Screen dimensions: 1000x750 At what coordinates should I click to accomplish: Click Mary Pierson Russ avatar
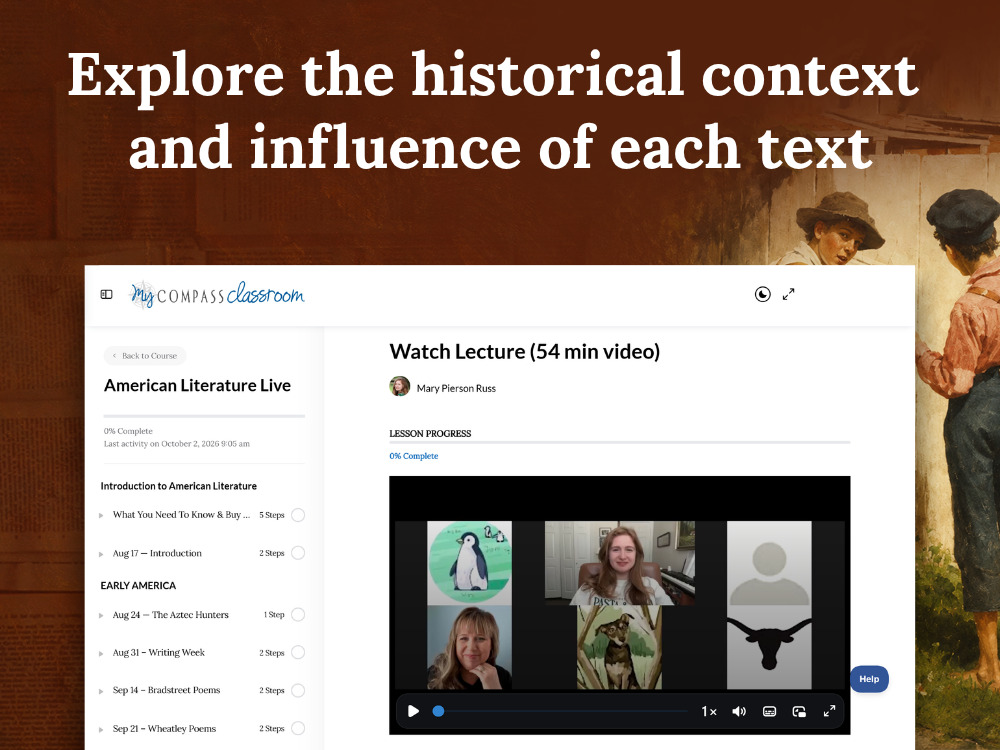(x=400, y=386)
